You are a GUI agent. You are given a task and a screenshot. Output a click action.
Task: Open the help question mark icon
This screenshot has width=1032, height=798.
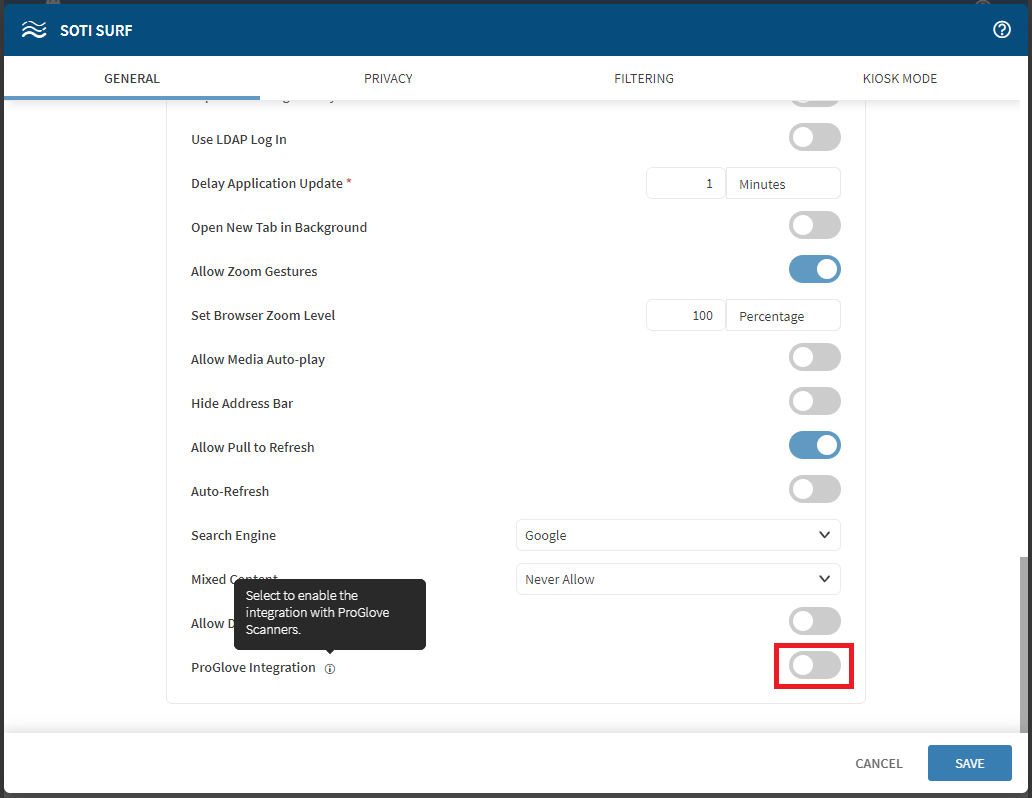(x=1001, y=30)
